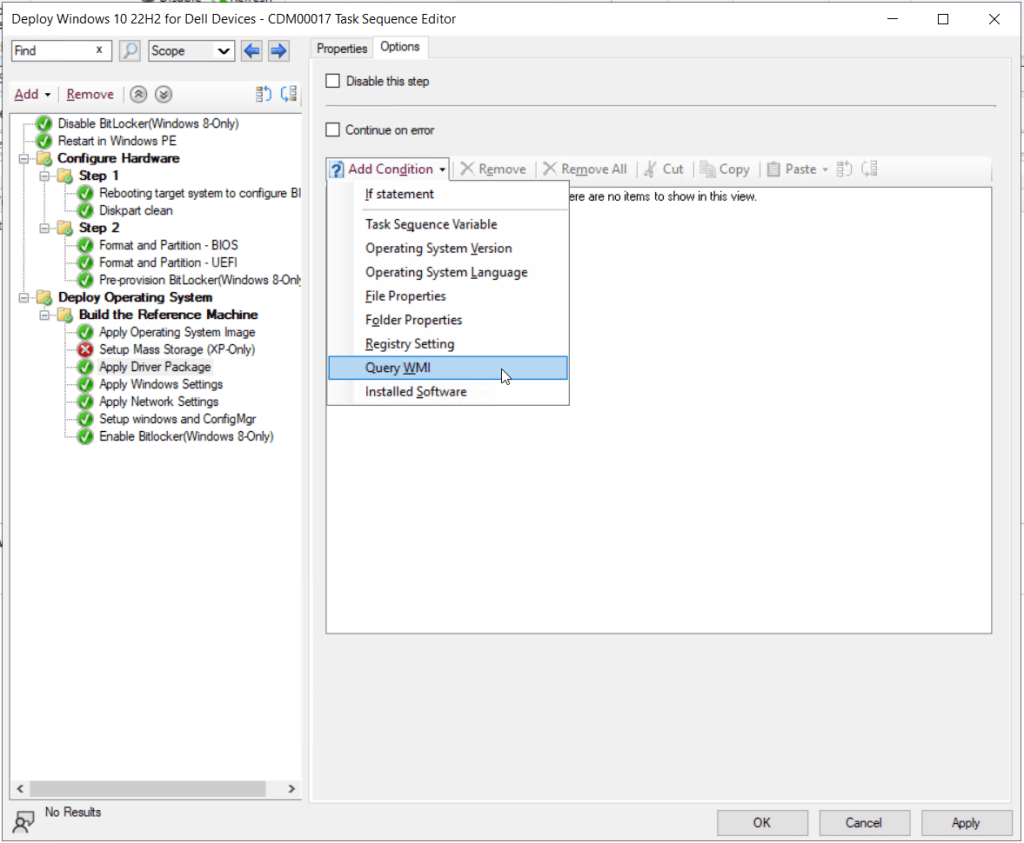Go to next find result arrow
The width and height of the screenshot is (1024, 843).
coord(278,51)
